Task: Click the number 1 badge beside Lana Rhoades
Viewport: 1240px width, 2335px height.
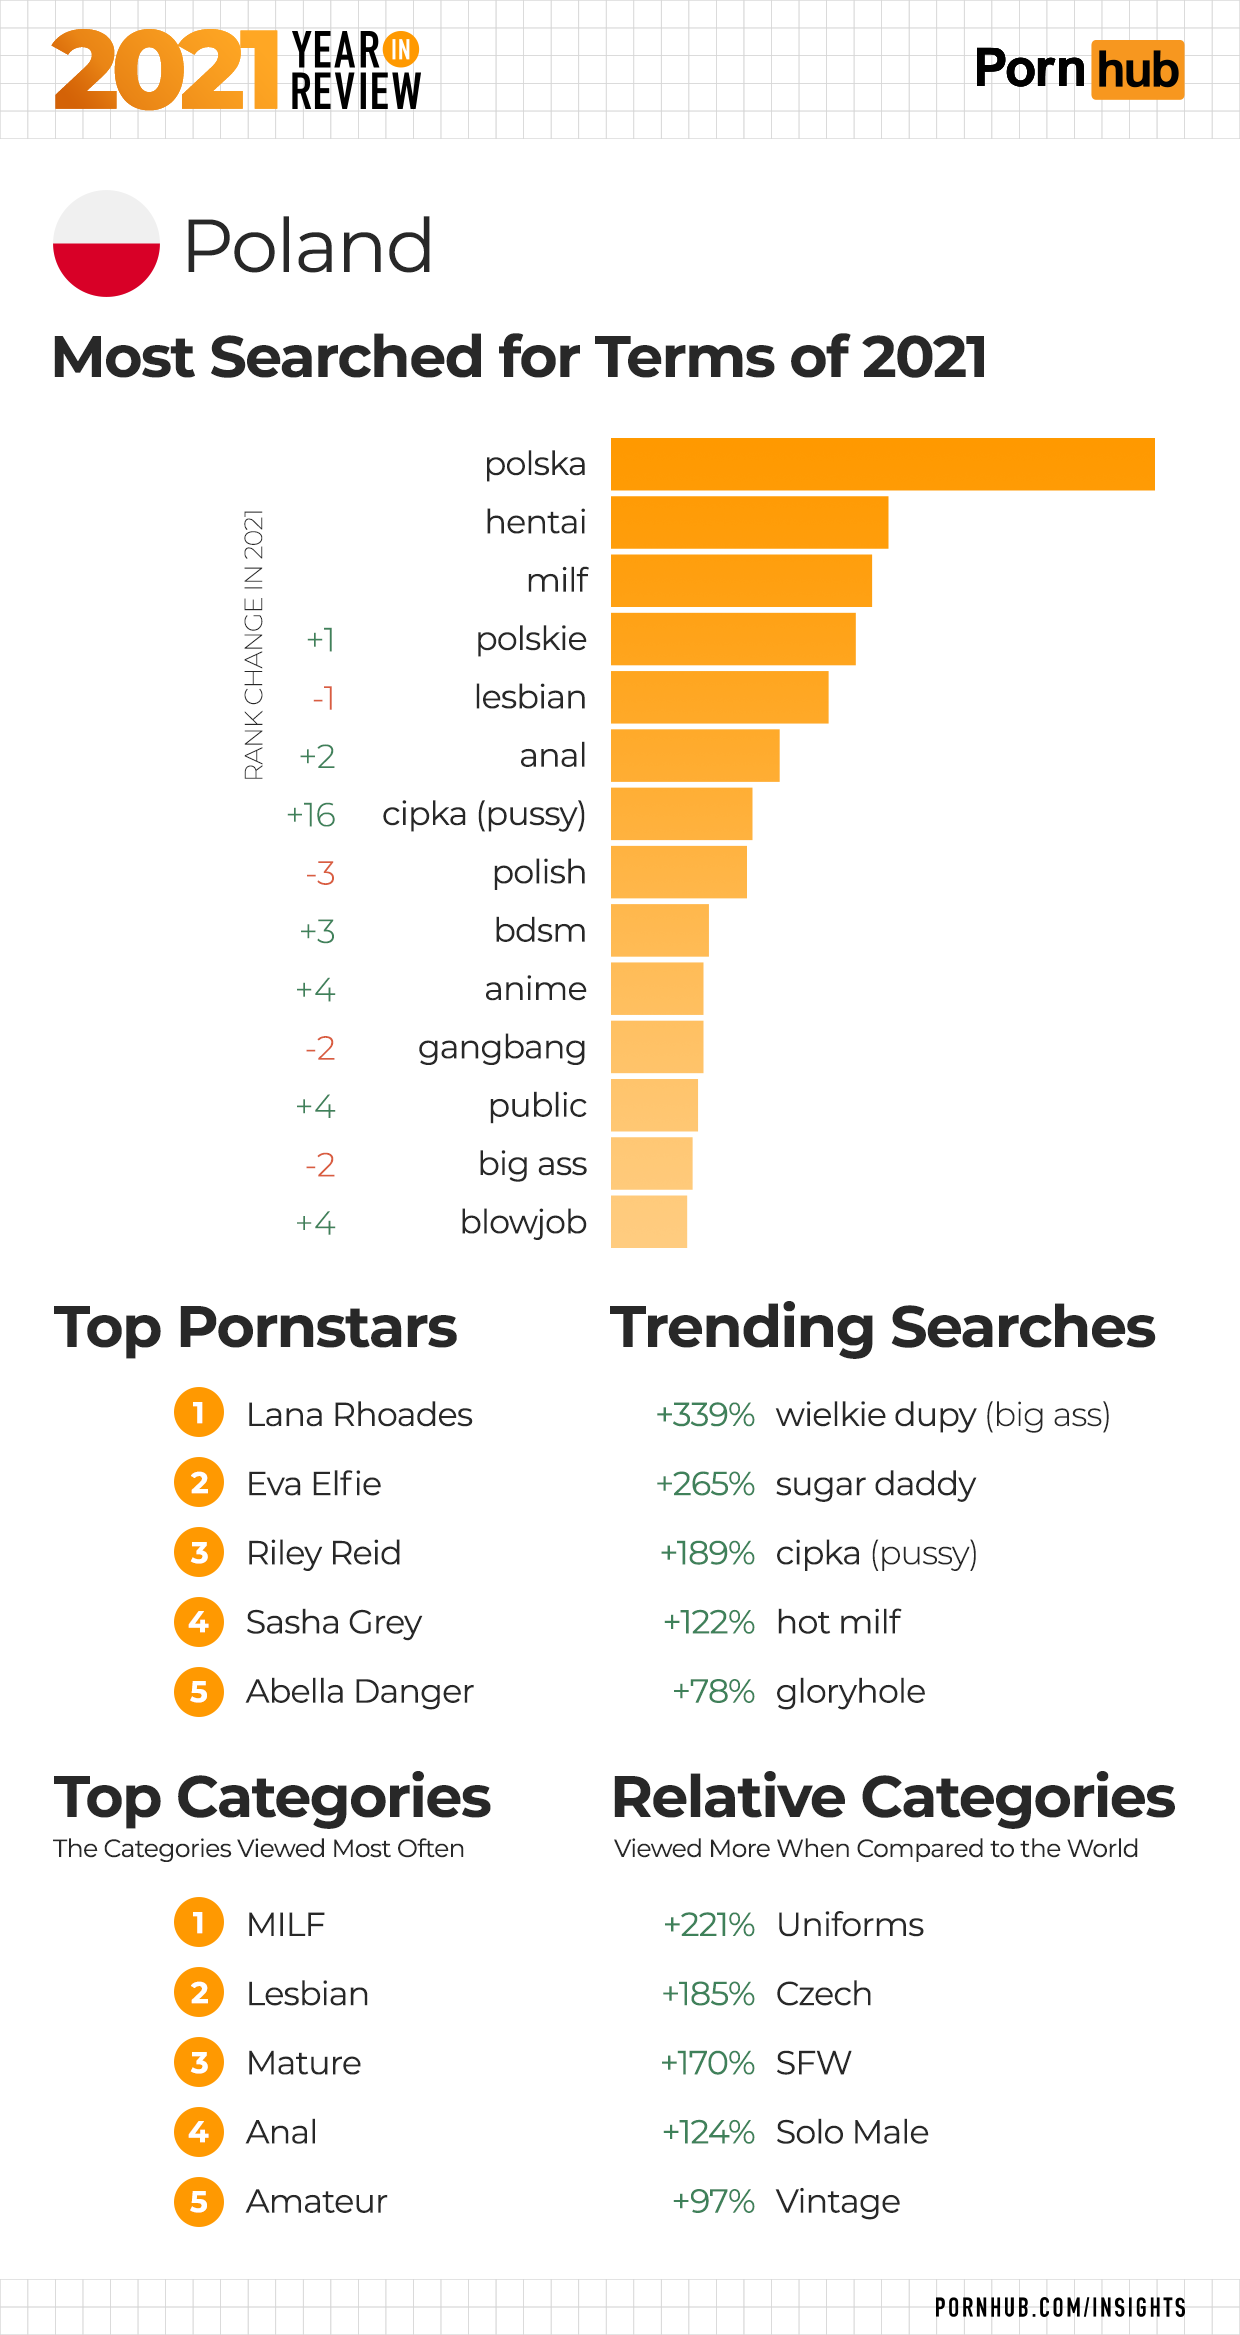Action: 199,1413
